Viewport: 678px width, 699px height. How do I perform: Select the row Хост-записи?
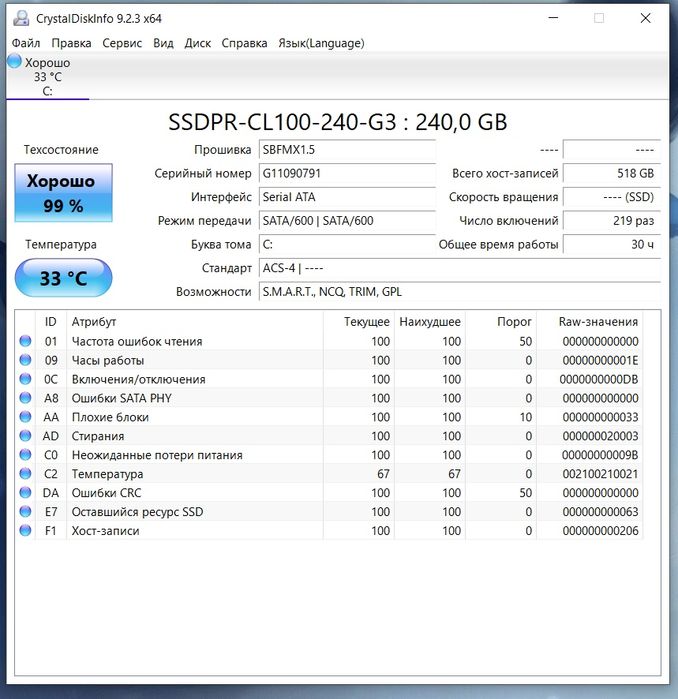(x=329, y=530)
